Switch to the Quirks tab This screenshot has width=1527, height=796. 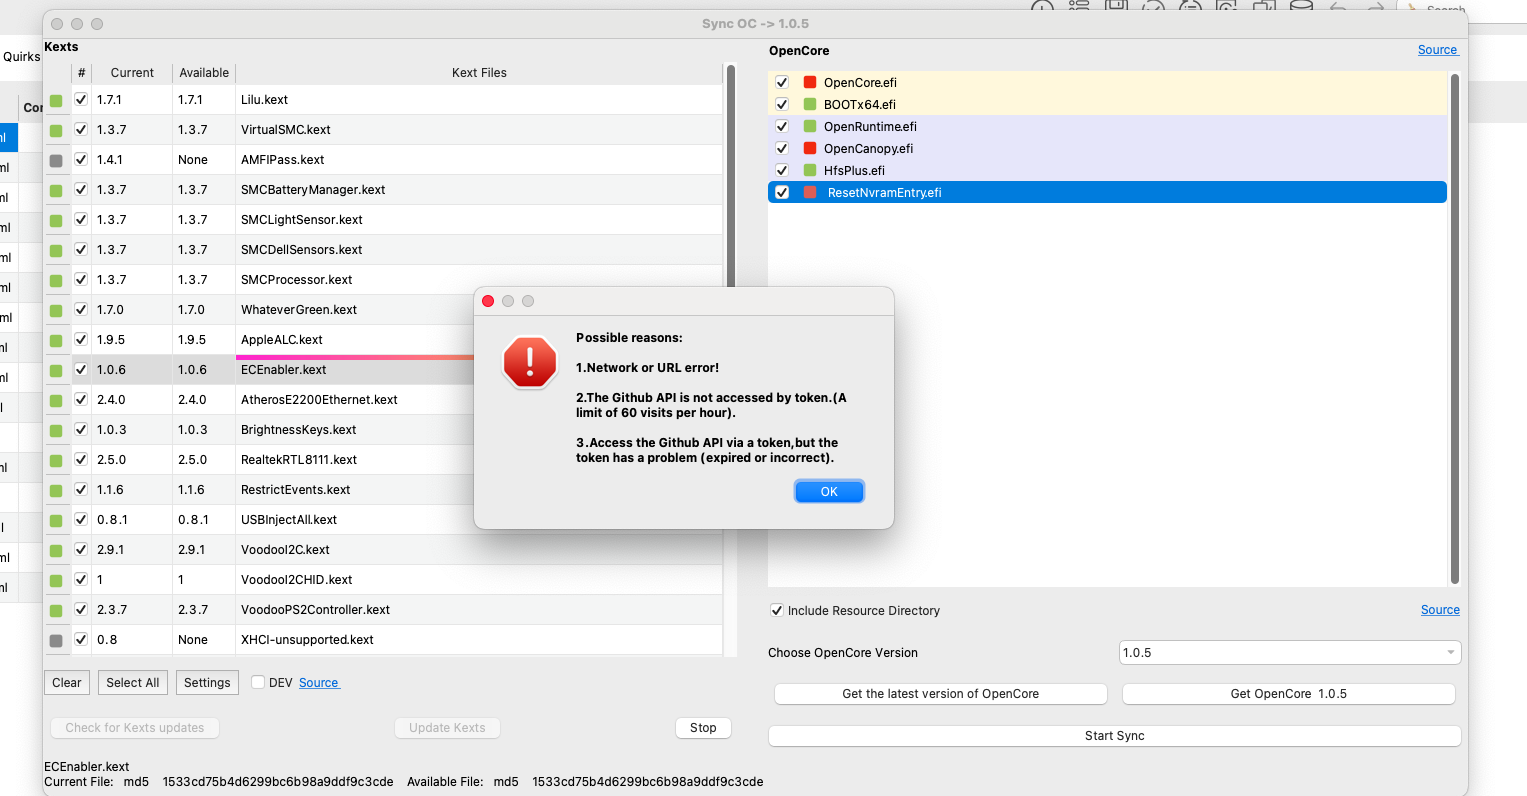pos(21,57)
